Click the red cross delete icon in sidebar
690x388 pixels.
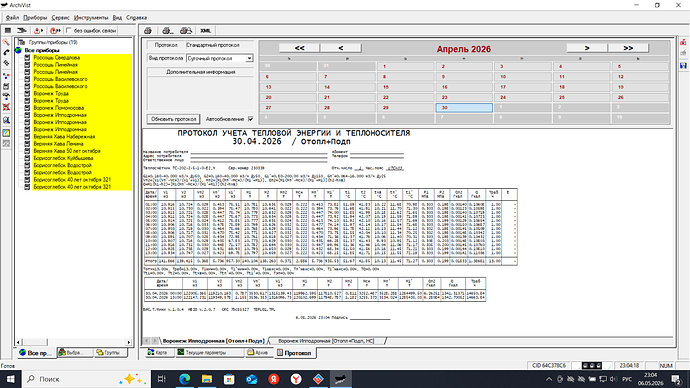click(x=6, y=107)
